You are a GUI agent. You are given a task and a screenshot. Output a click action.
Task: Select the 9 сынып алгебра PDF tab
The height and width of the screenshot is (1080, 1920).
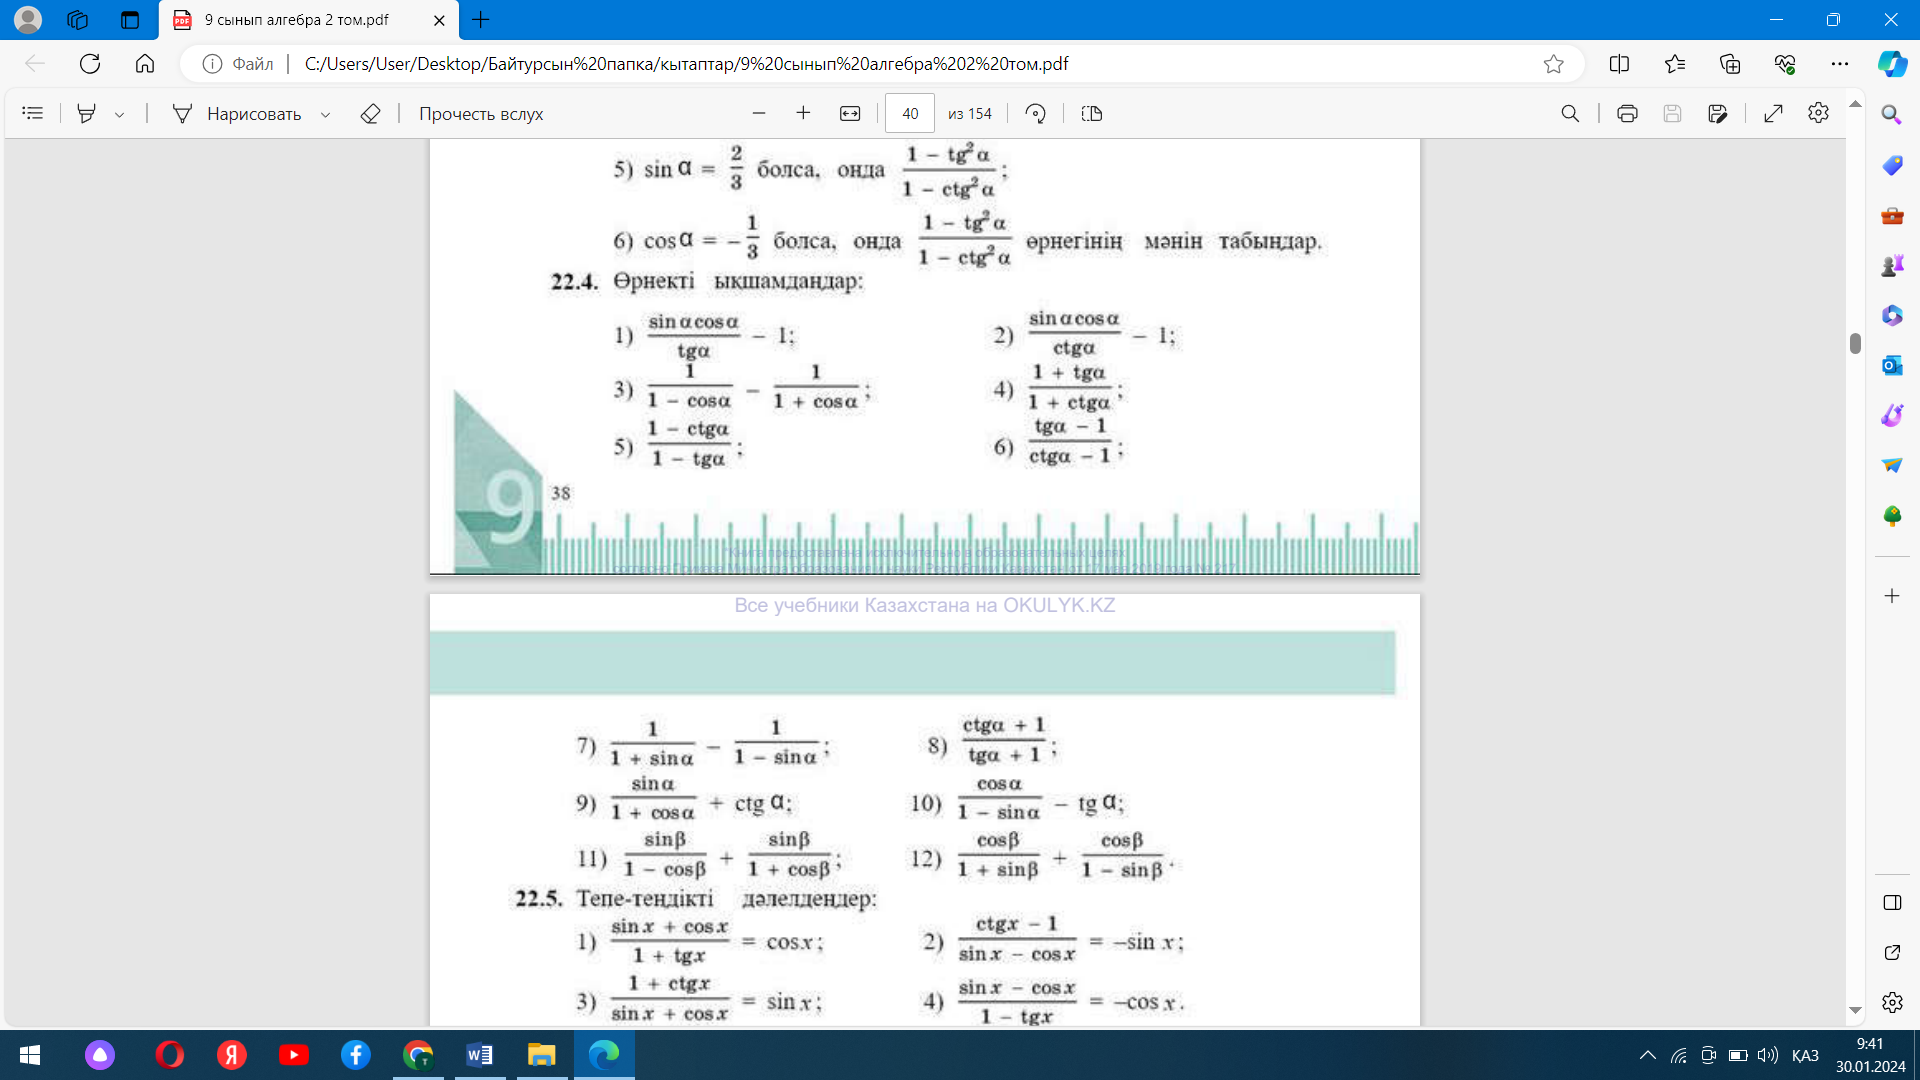tap(297, 20)
